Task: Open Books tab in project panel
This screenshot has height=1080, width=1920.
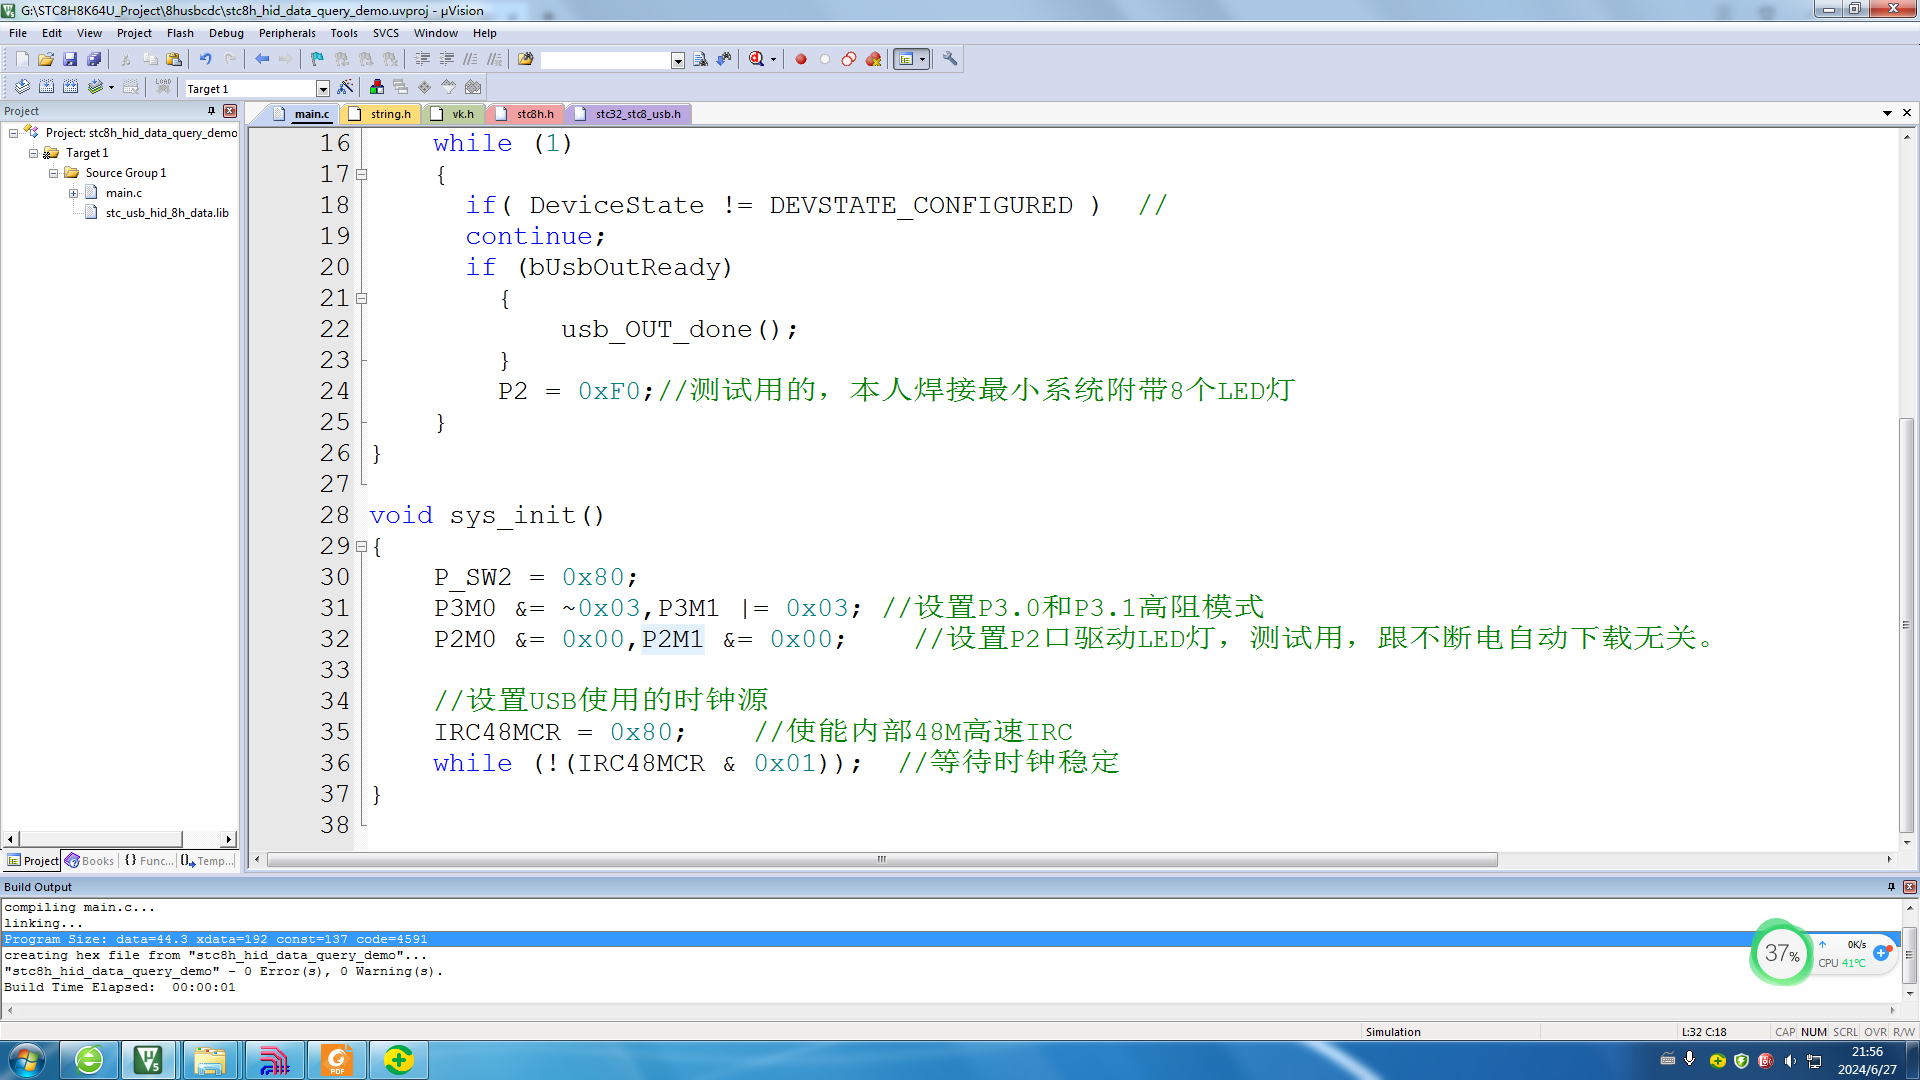Action: pyautogui.click(x=90, y=861)
